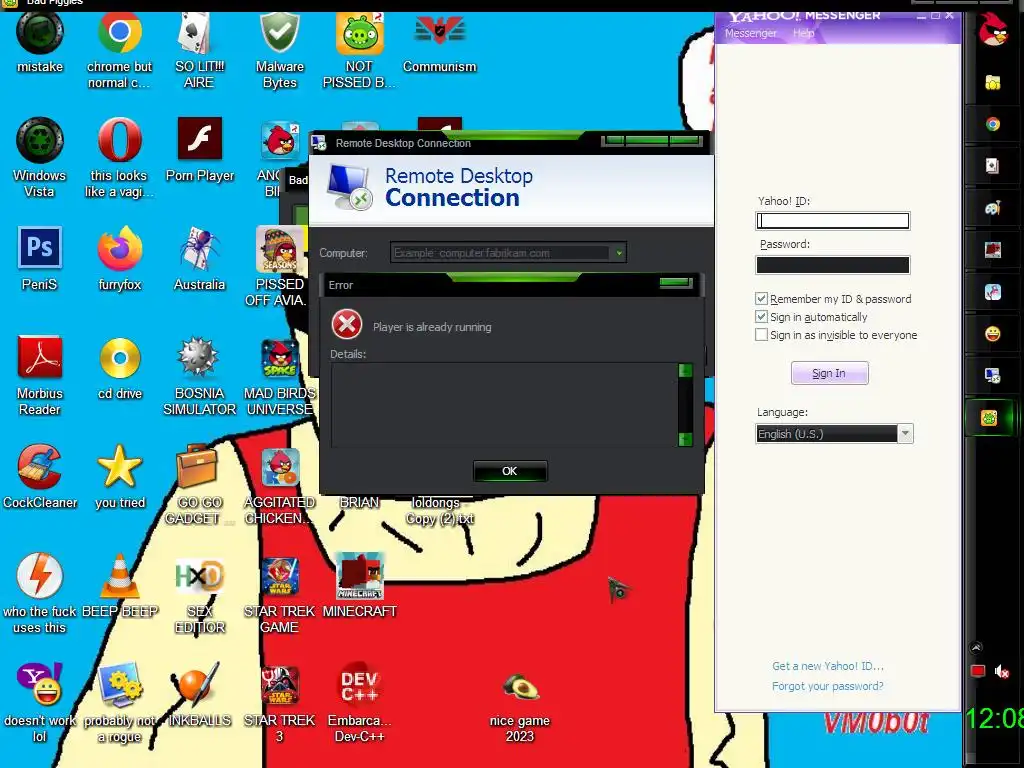Enable Sign in as invisible to everyone
This screenshot has height=768, width=1024.
point(761,334)
